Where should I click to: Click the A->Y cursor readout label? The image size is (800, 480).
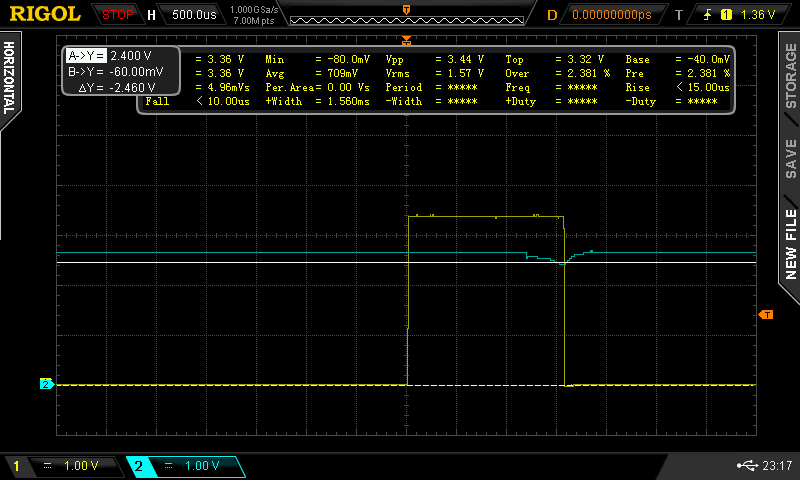tap(86, 56)
